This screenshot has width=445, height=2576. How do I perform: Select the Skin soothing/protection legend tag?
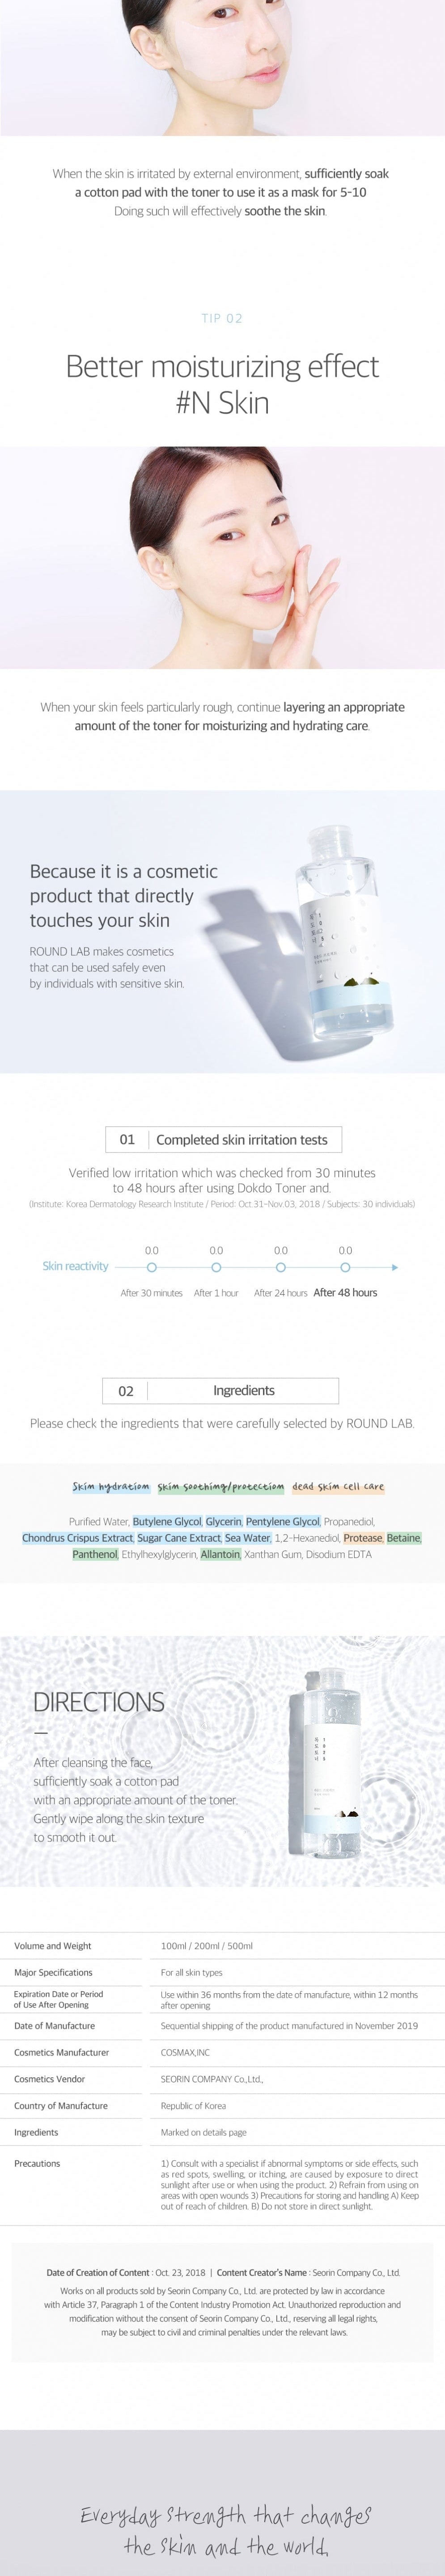point(220,1486)
